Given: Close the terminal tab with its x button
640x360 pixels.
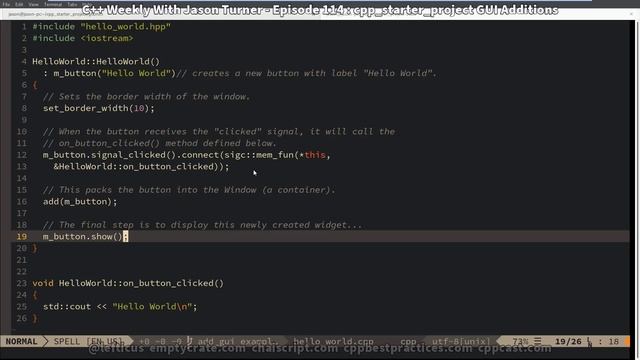Looking at the screenshot, I should pos(631,14).
